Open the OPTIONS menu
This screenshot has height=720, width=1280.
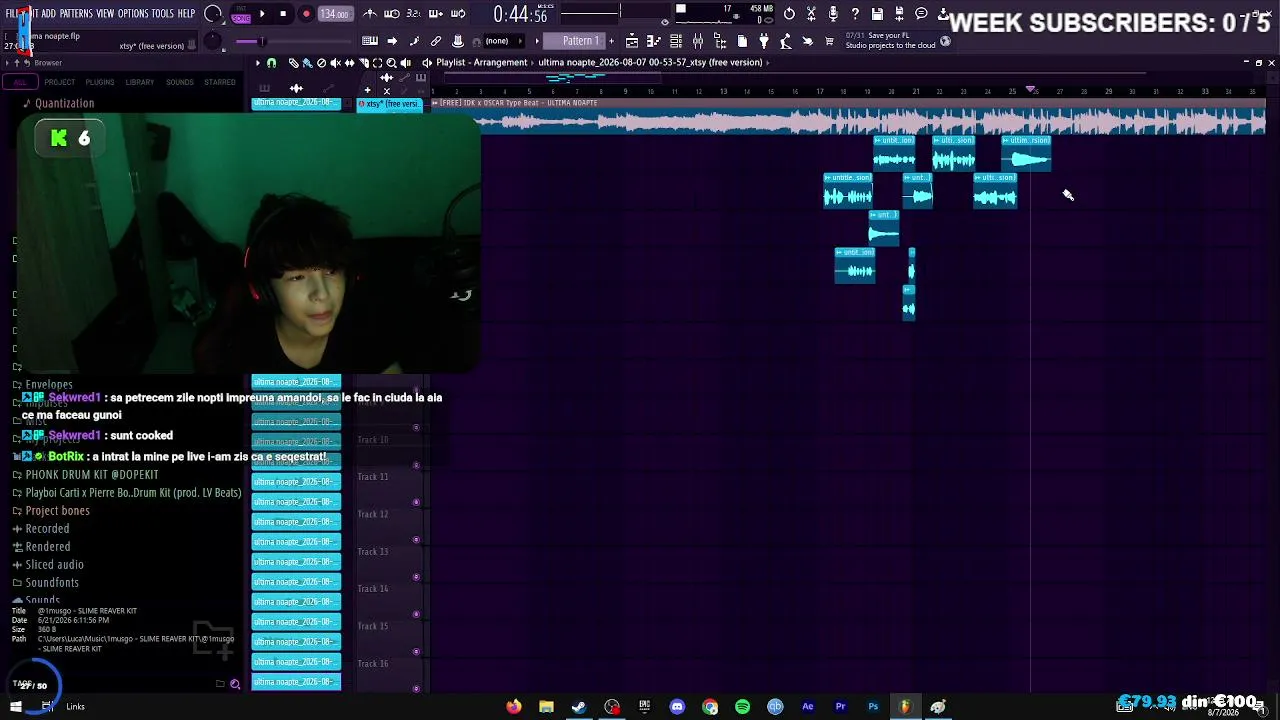click(x=133, y=14)
